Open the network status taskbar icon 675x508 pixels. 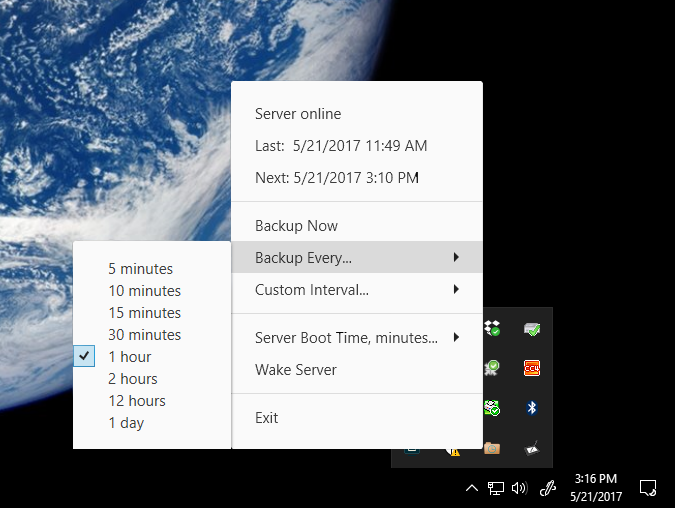495,489
